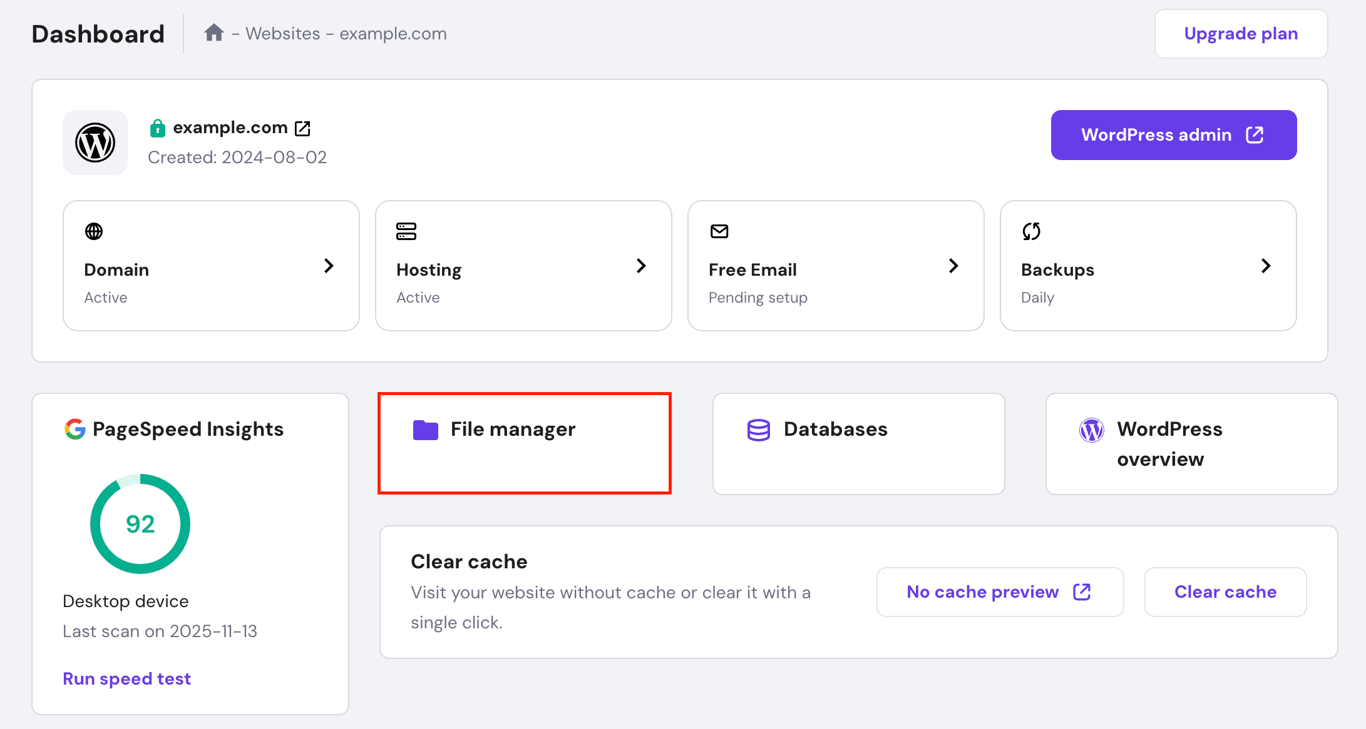
Task: Click the envelope icon in the Free Email card
Action: click(719, 231)
